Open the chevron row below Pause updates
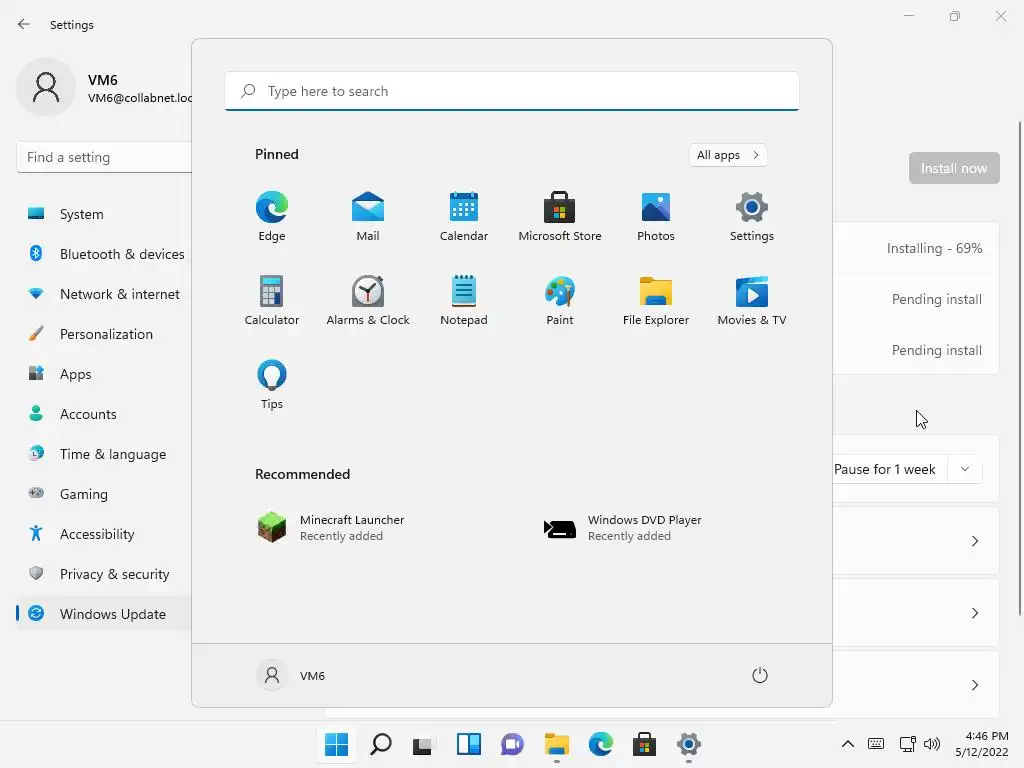Screen dimensions: 1024x768 click(x=916, y=541)
